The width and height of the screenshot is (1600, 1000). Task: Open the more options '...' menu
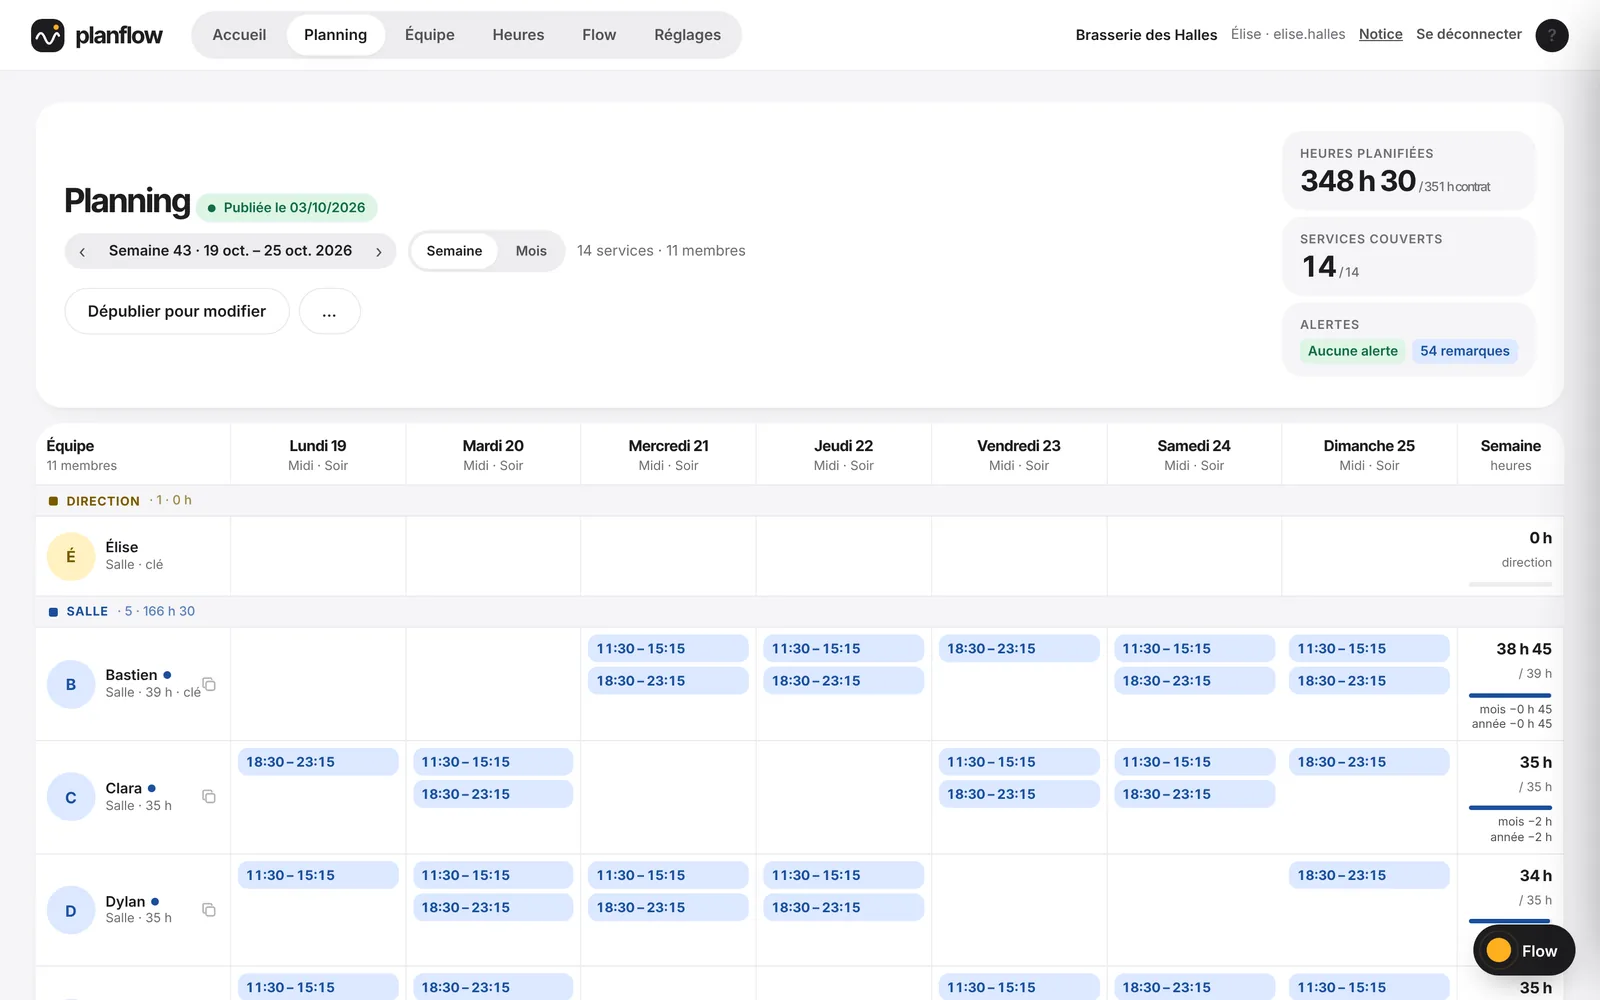pos(329,312)
